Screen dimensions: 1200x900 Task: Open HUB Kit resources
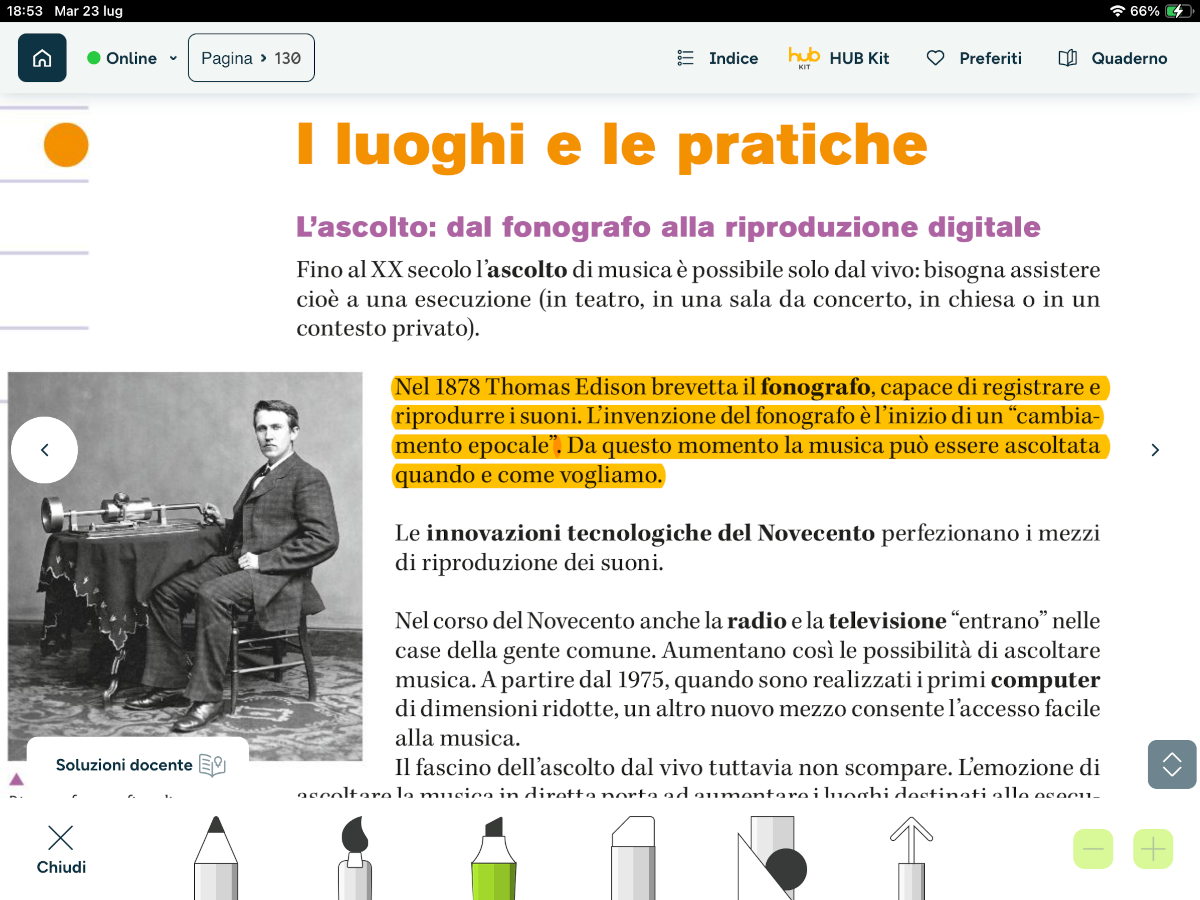point(839,58)
